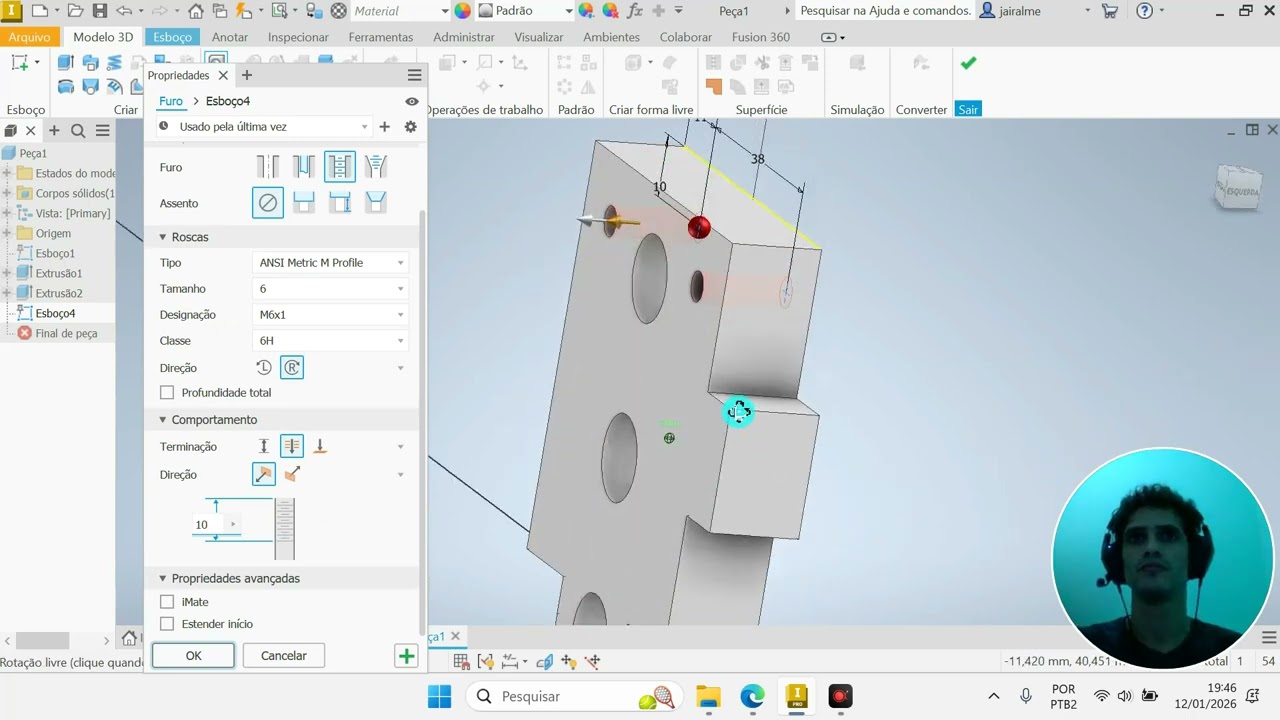Open the Classe dropdown
Viewport: 1280px width, 720px height.
330,341
